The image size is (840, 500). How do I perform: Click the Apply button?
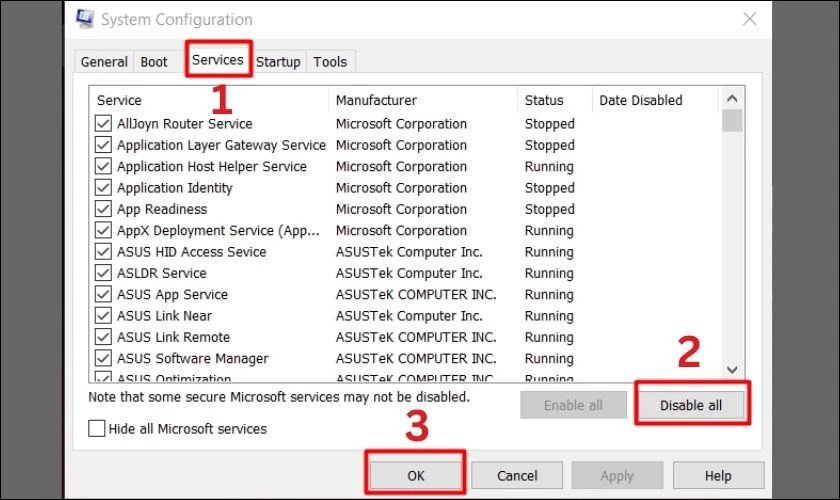click(x=617, y=475)
